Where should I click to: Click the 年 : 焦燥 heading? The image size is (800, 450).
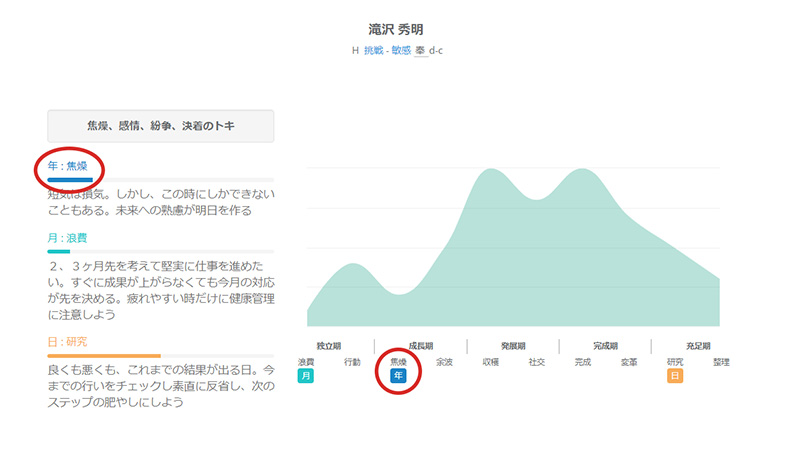tap(67, 166)
